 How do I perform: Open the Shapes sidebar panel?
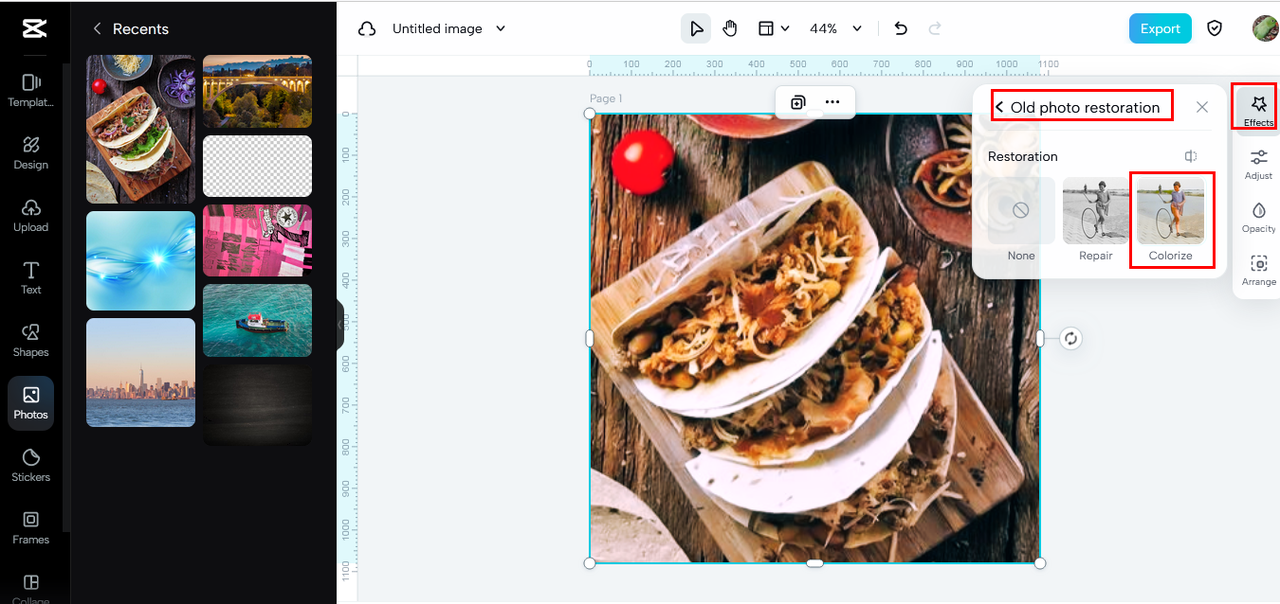(31, 339)
